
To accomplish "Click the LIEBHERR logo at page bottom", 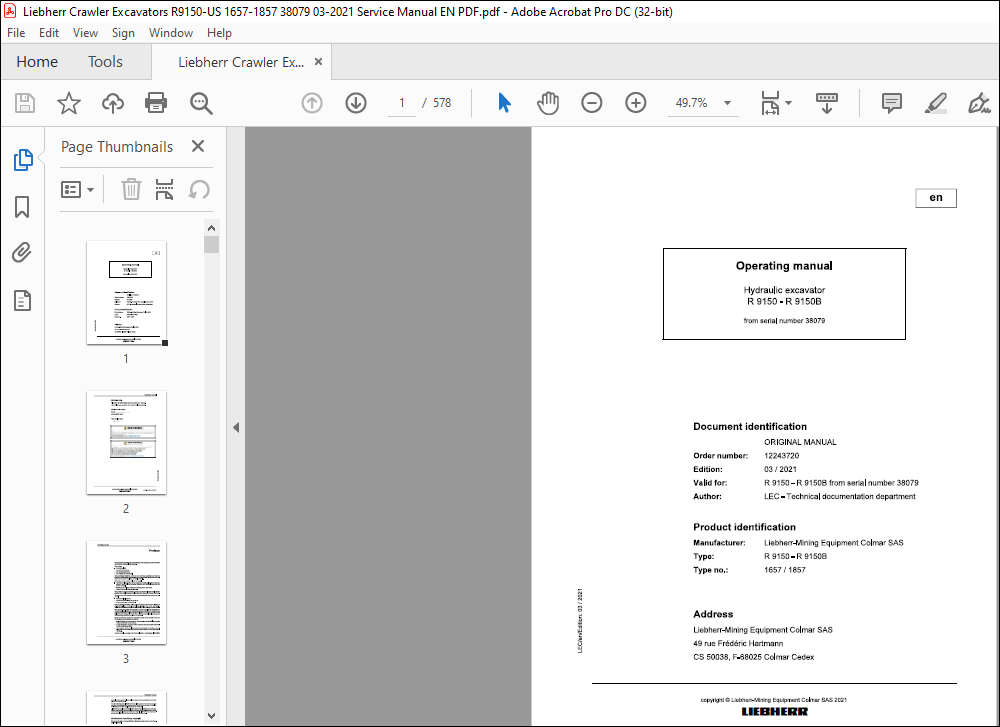I will click(x=774, y=711).
